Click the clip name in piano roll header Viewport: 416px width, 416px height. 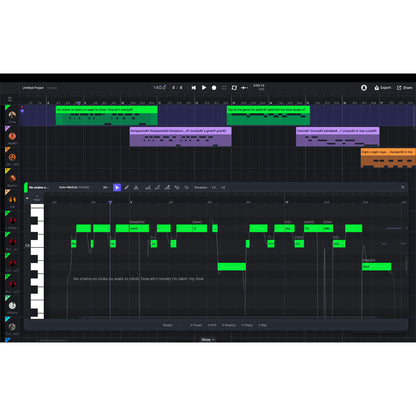point(39,188)
